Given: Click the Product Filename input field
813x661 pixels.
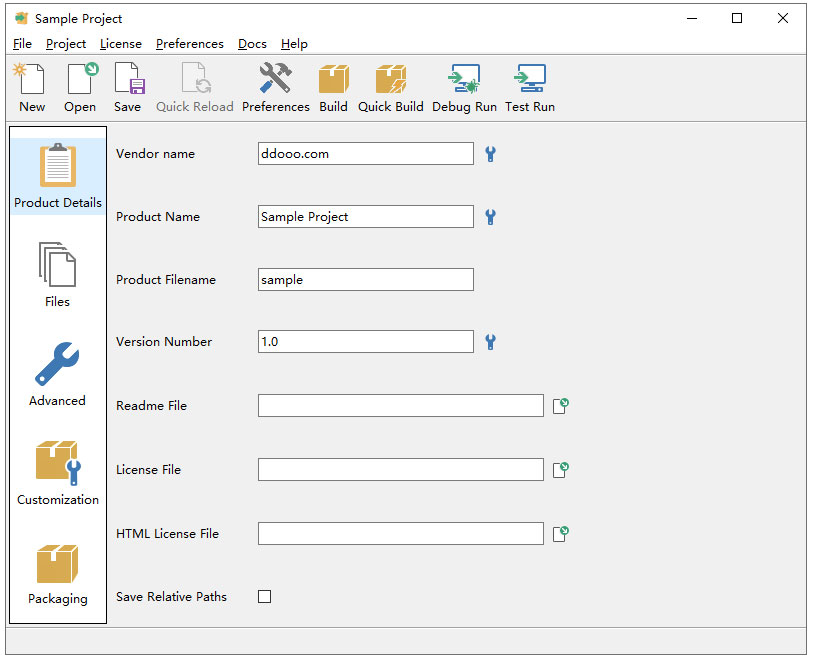Looking at the screenshot, I should click(366, 279).
